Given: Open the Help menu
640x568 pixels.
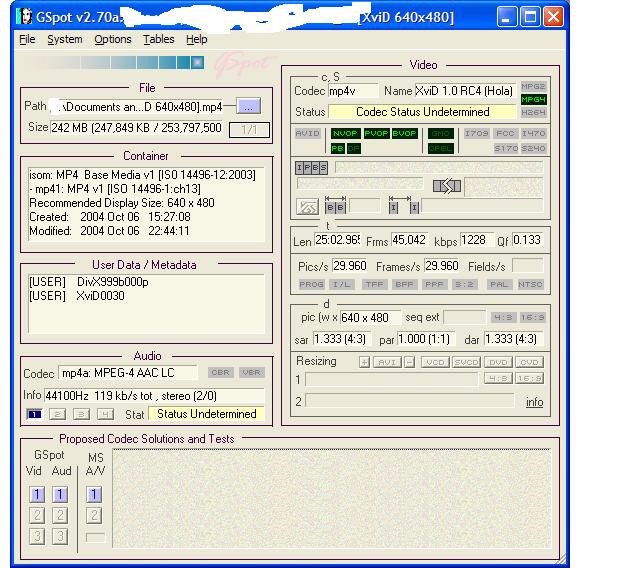Looking at the screenshot, I should (197, 40).
